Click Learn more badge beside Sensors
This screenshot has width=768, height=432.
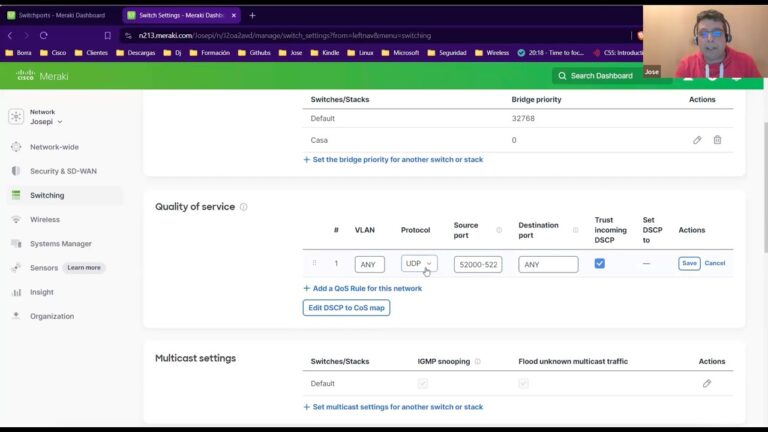[84, 268]
